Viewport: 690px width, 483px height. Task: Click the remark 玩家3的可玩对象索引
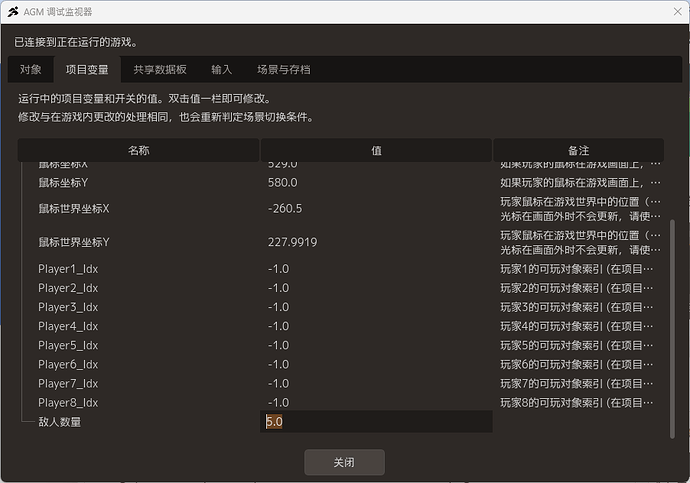coord(577,307)
